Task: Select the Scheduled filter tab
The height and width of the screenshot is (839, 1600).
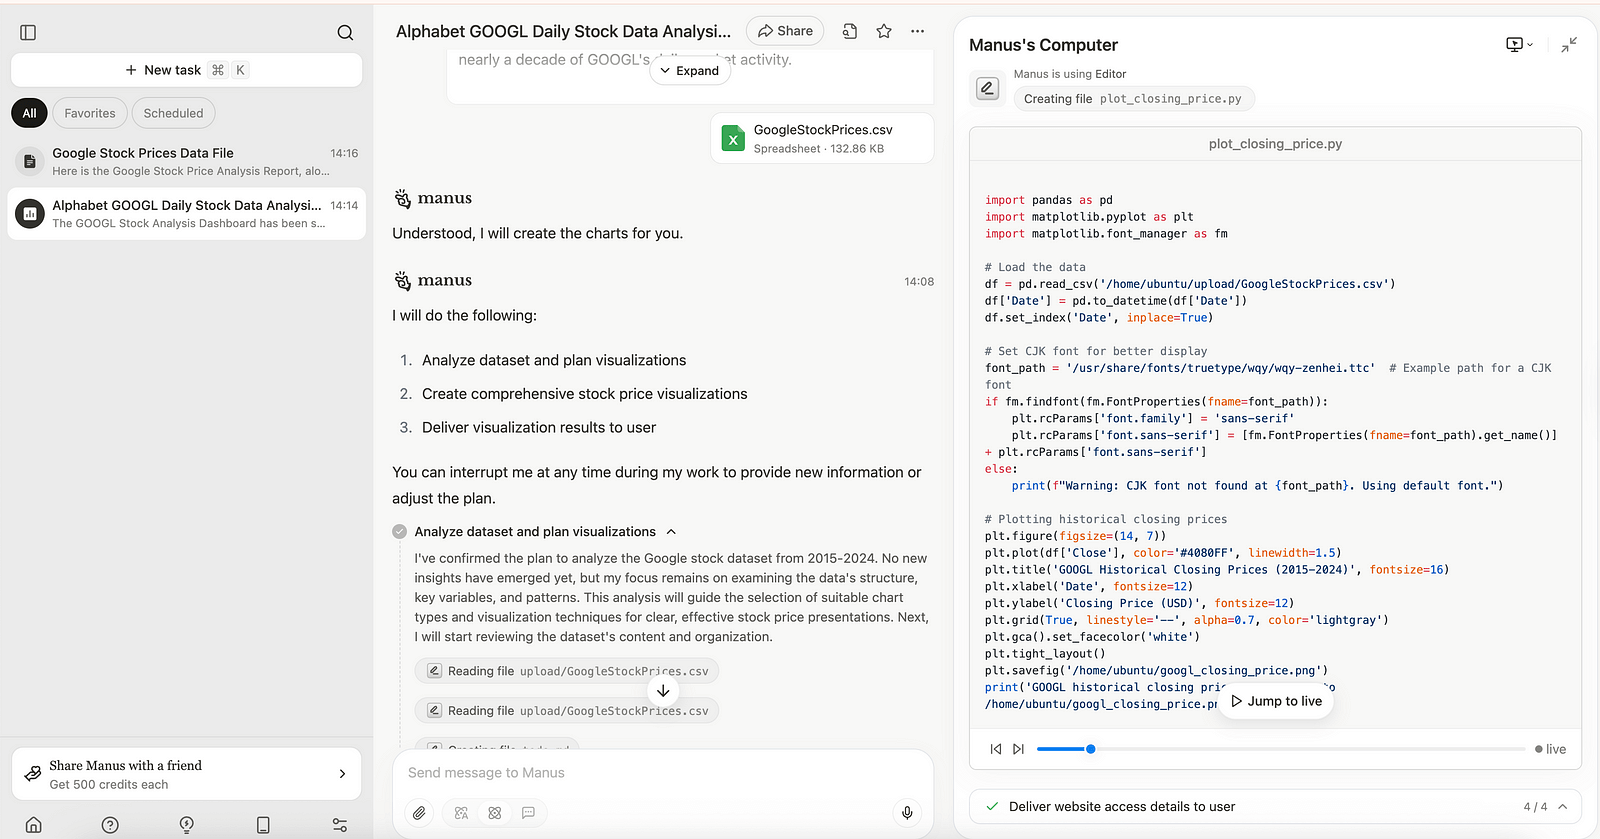Action: pyautogui.click(x=173, y=113)
